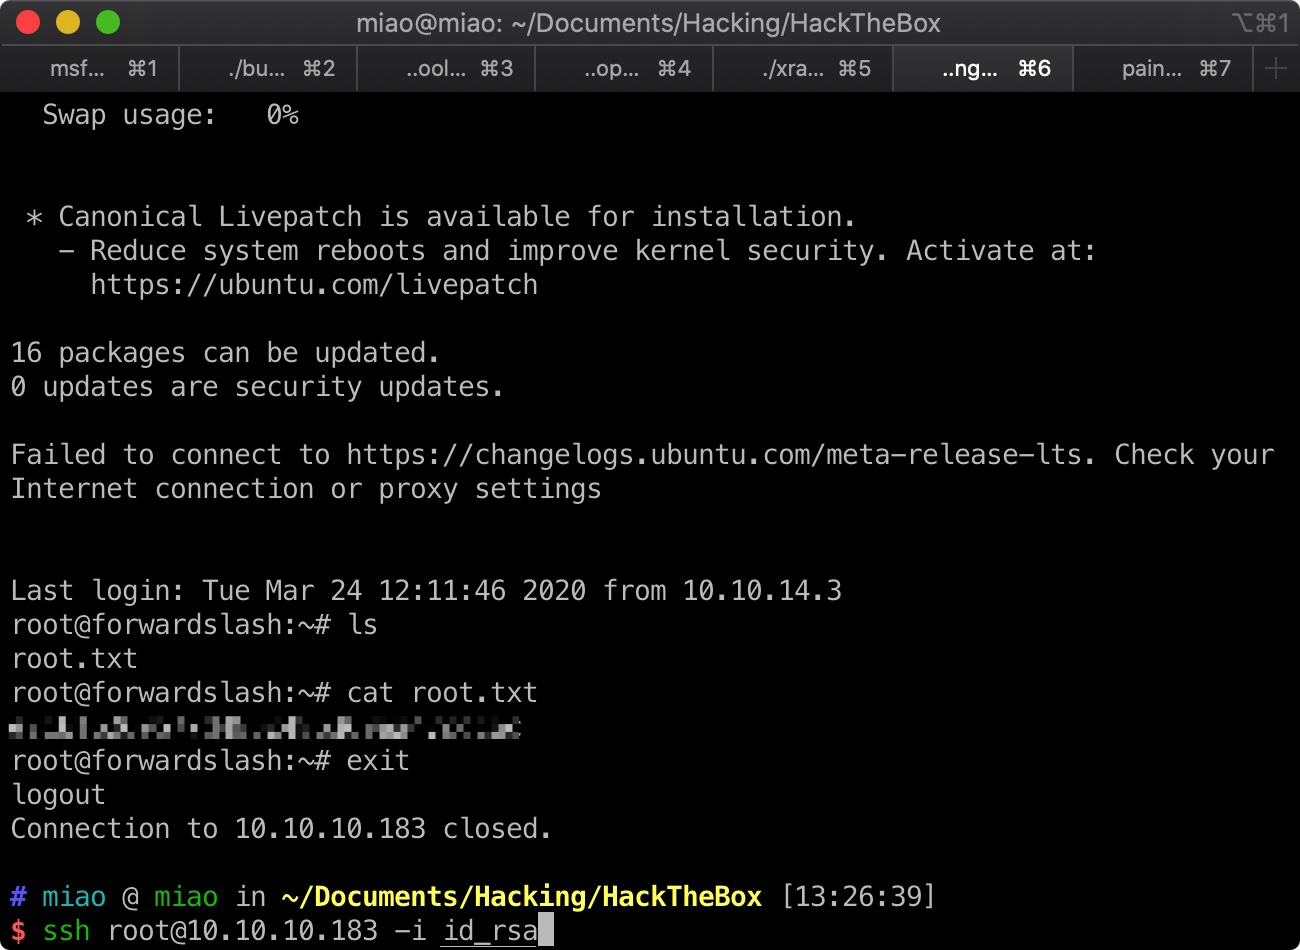This screenshot has height=950, width=1300.
Task: Click the ~/Documents/Hacking/HackTheBox prompt path
Action: 522,897
